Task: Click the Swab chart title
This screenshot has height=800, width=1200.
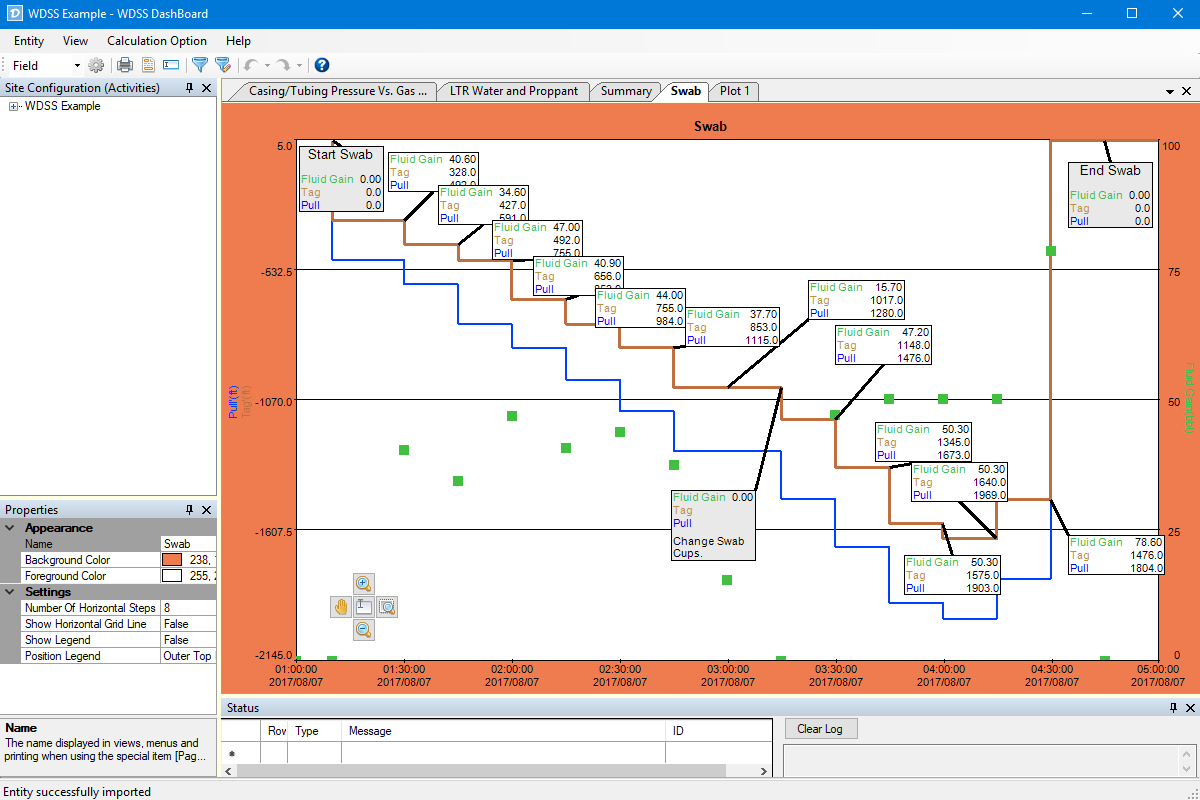Action: point(710,127)
